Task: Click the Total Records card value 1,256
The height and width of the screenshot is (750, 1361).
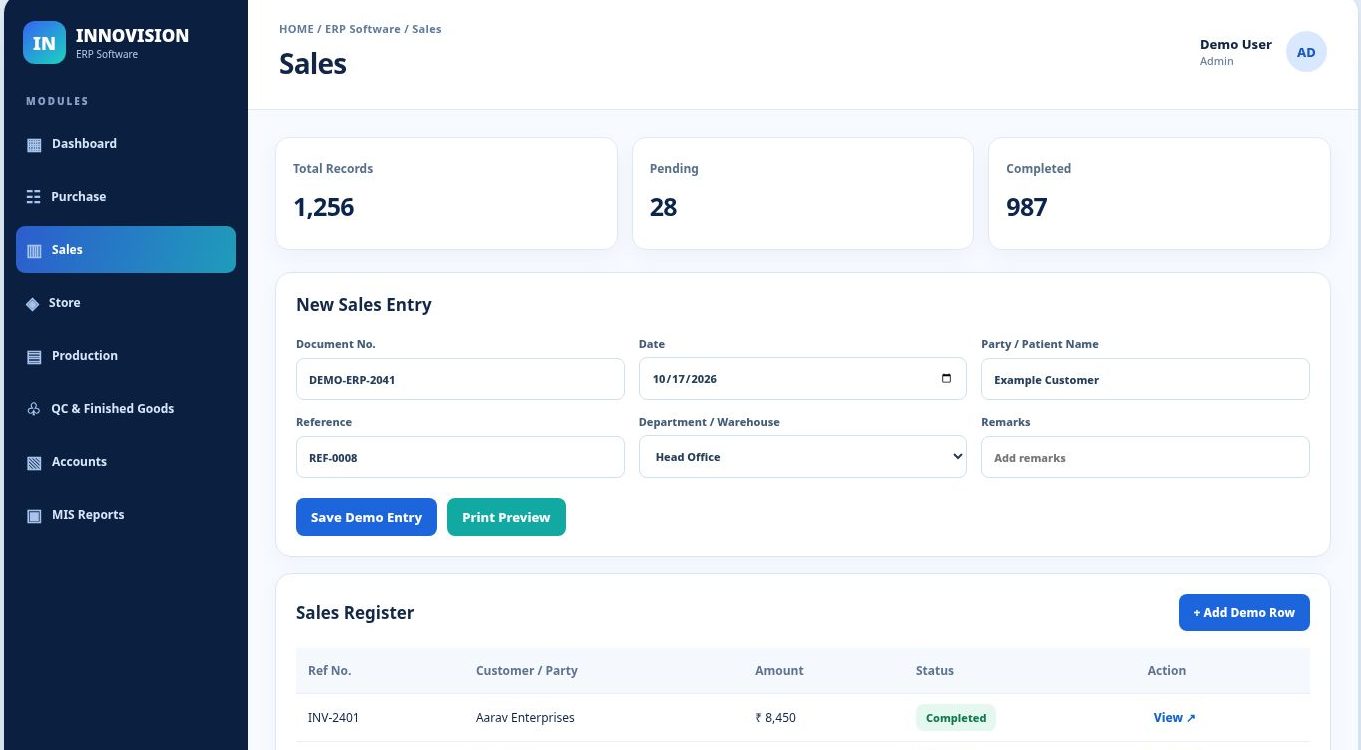Action: (324, 207)
